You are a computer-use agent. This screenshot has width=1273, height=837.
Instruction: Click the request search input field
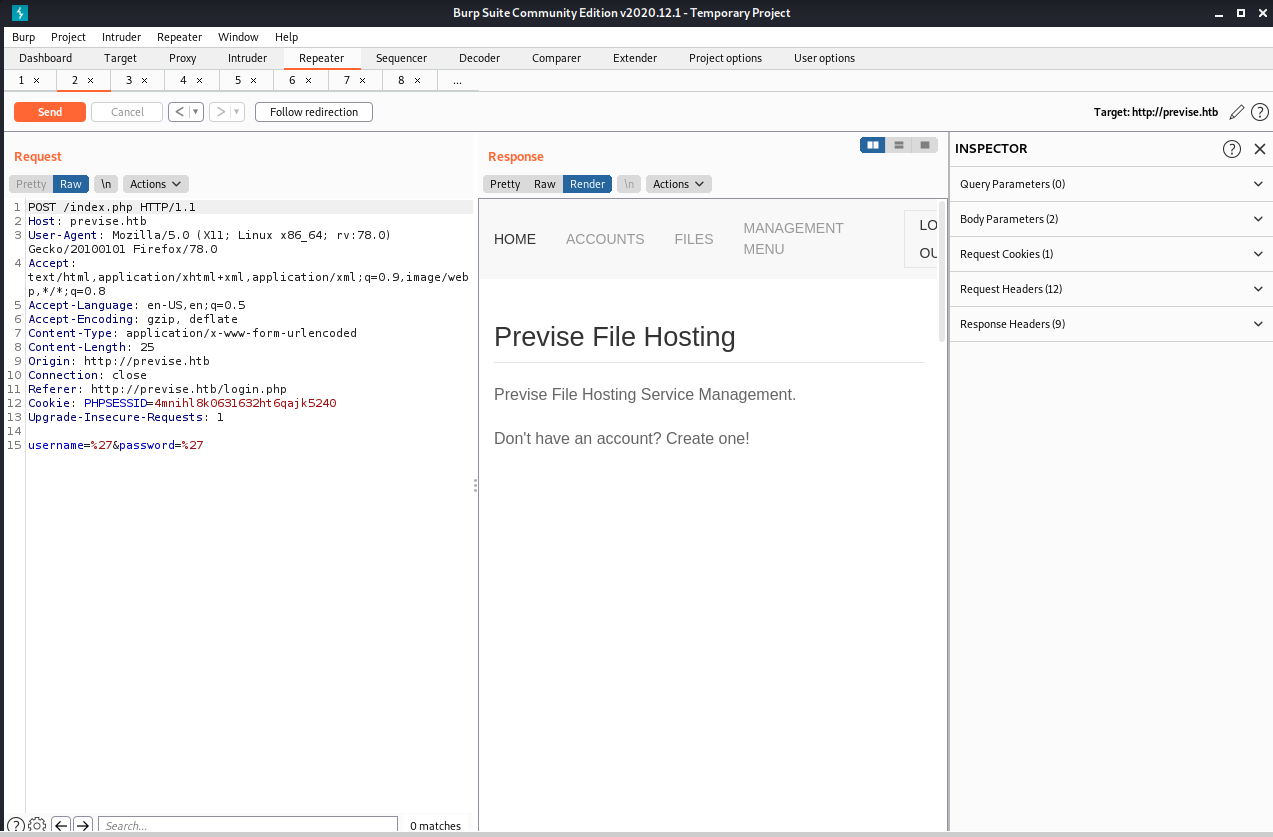(x=247, y=825)
